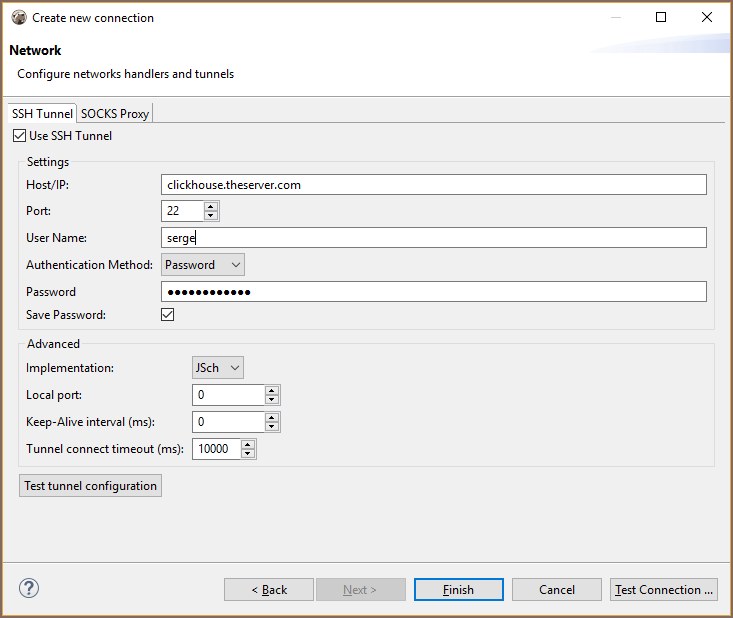Switch to the SOCKS Proxy tab
This screenshot has width=733, height=618.
pyautogui.click(x=115, y=114)
